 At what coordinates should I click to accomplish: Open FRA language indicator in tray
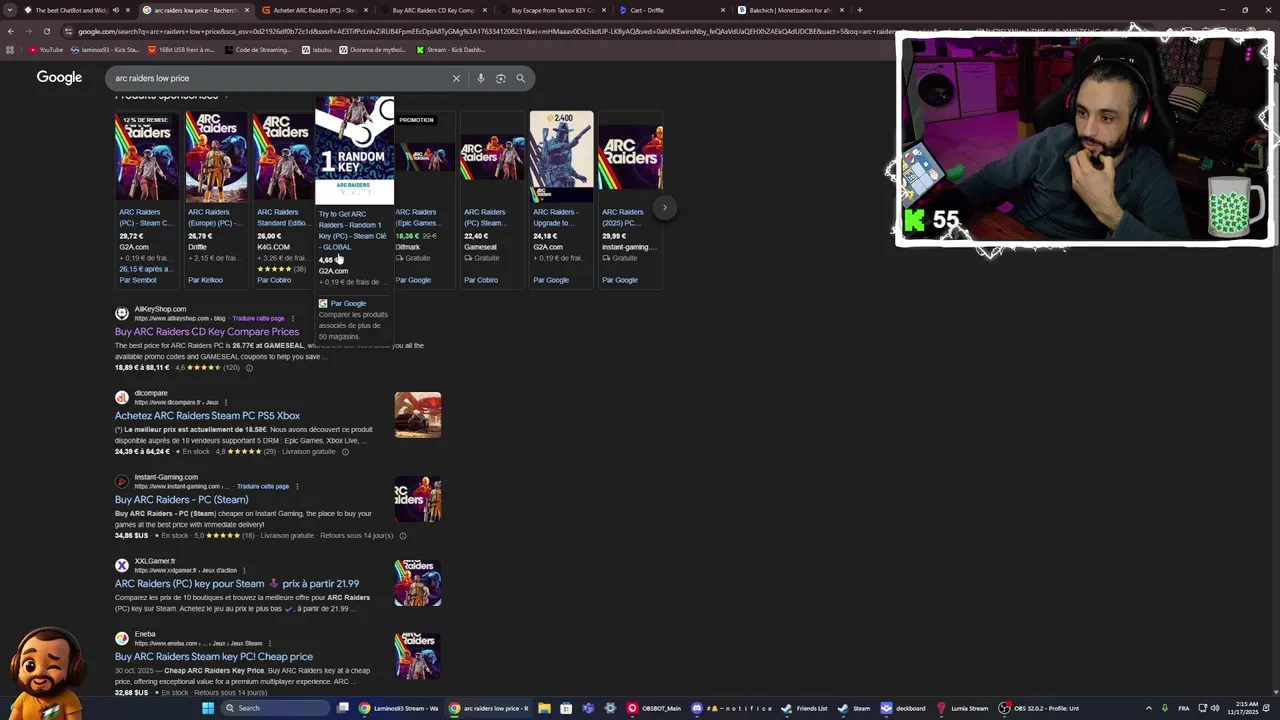(x=1184, y=708)
